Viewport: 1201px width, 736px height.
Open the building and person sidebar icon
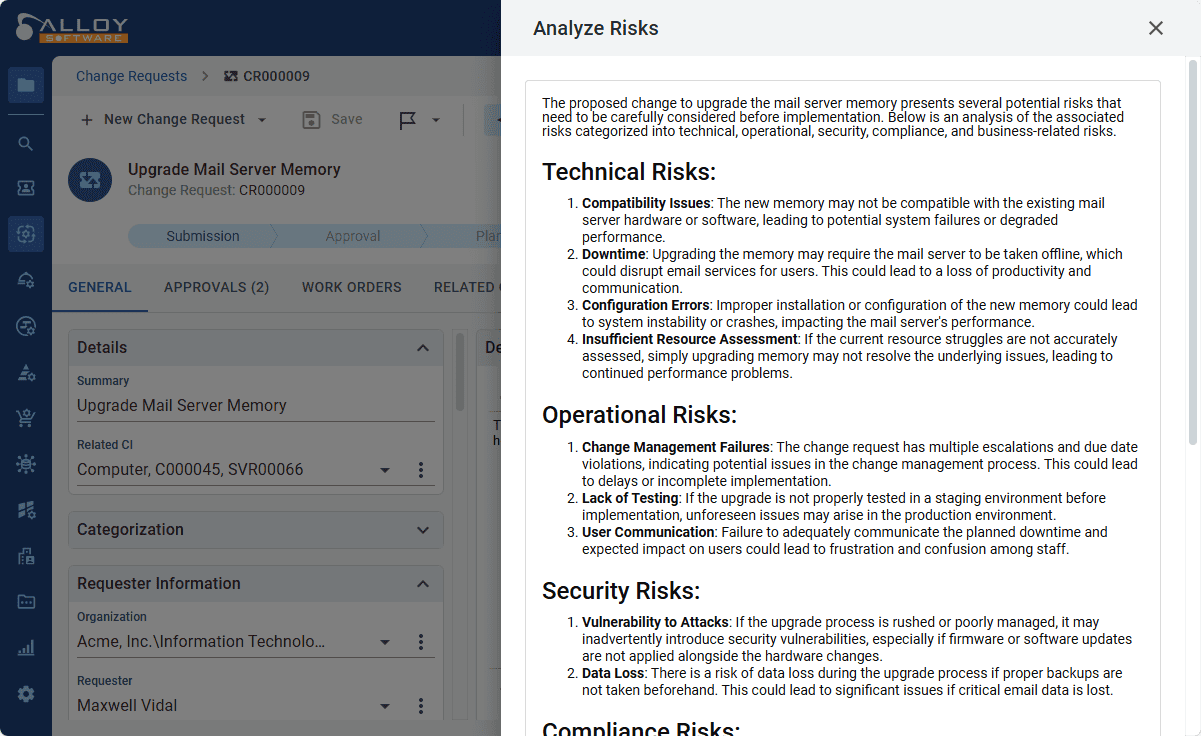26,556
